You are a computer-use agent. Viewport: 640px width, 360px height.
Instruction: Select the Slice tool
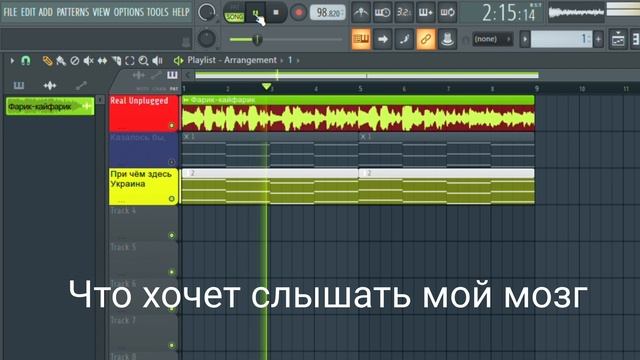tap(116, 61)
